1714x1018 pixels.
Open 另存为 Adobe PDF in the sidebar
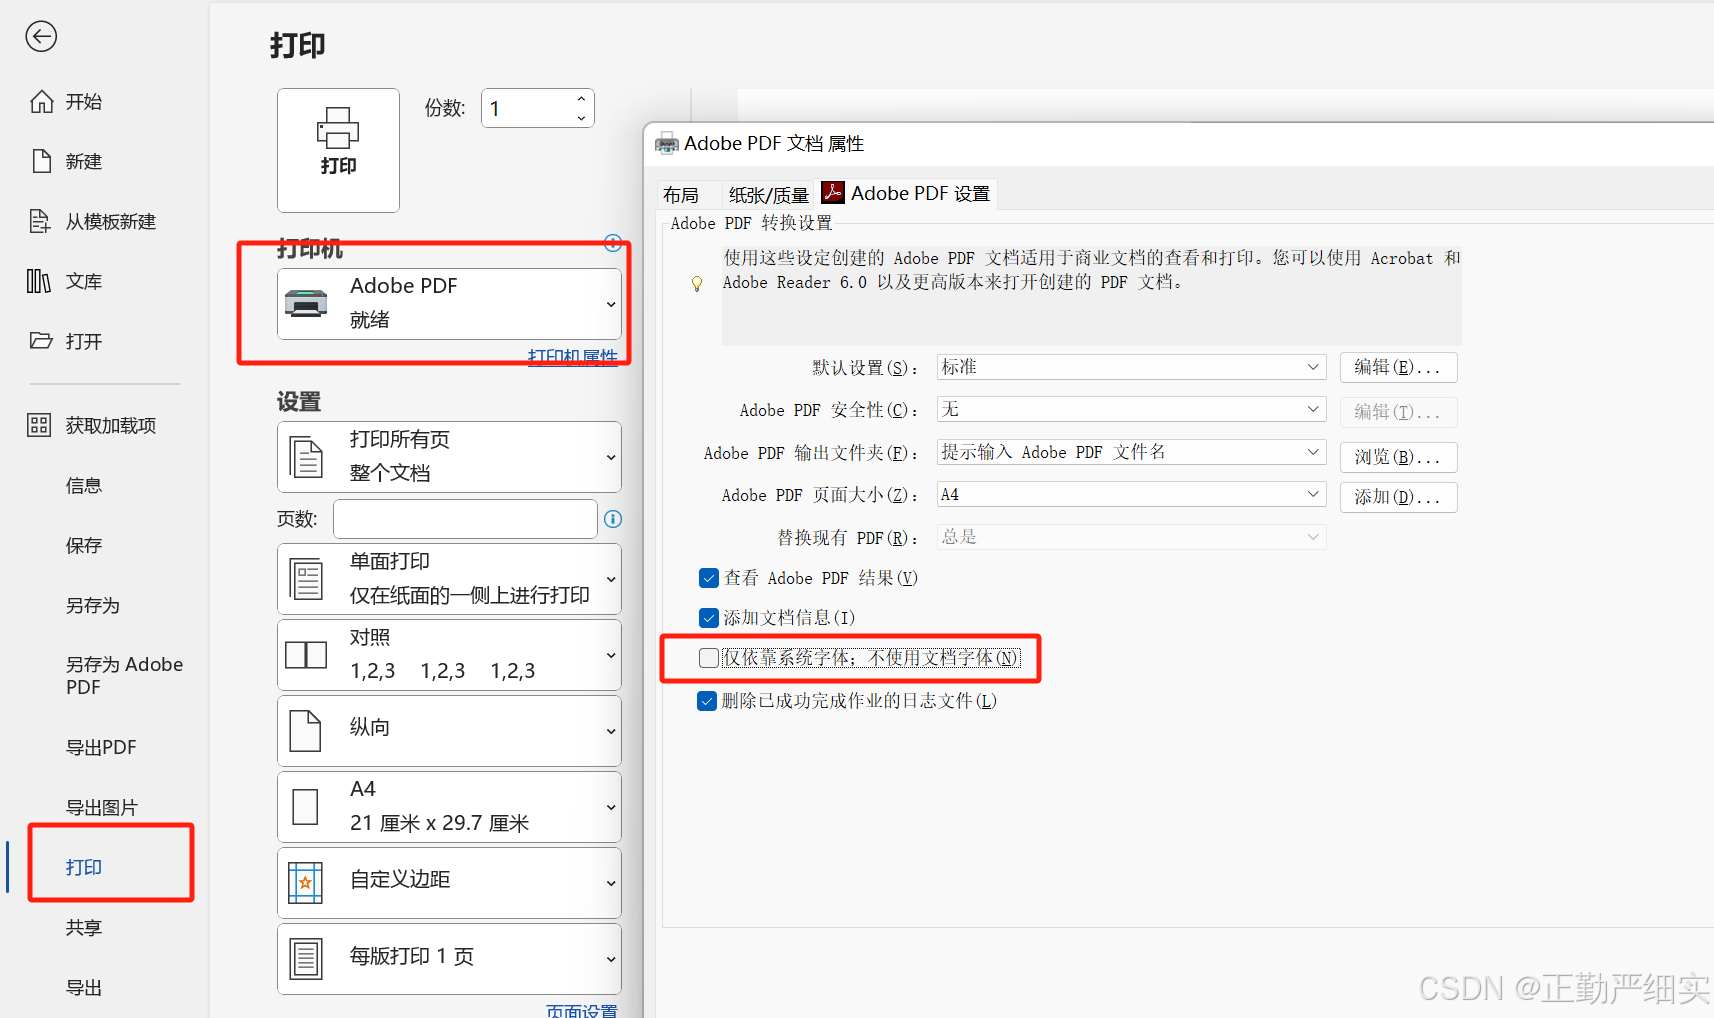point(124,675)
